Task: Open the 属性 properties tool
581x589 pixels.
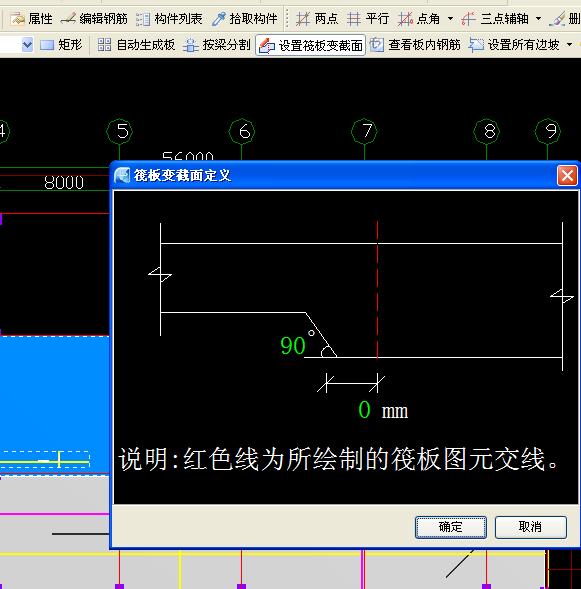Action: coord(31,18)
